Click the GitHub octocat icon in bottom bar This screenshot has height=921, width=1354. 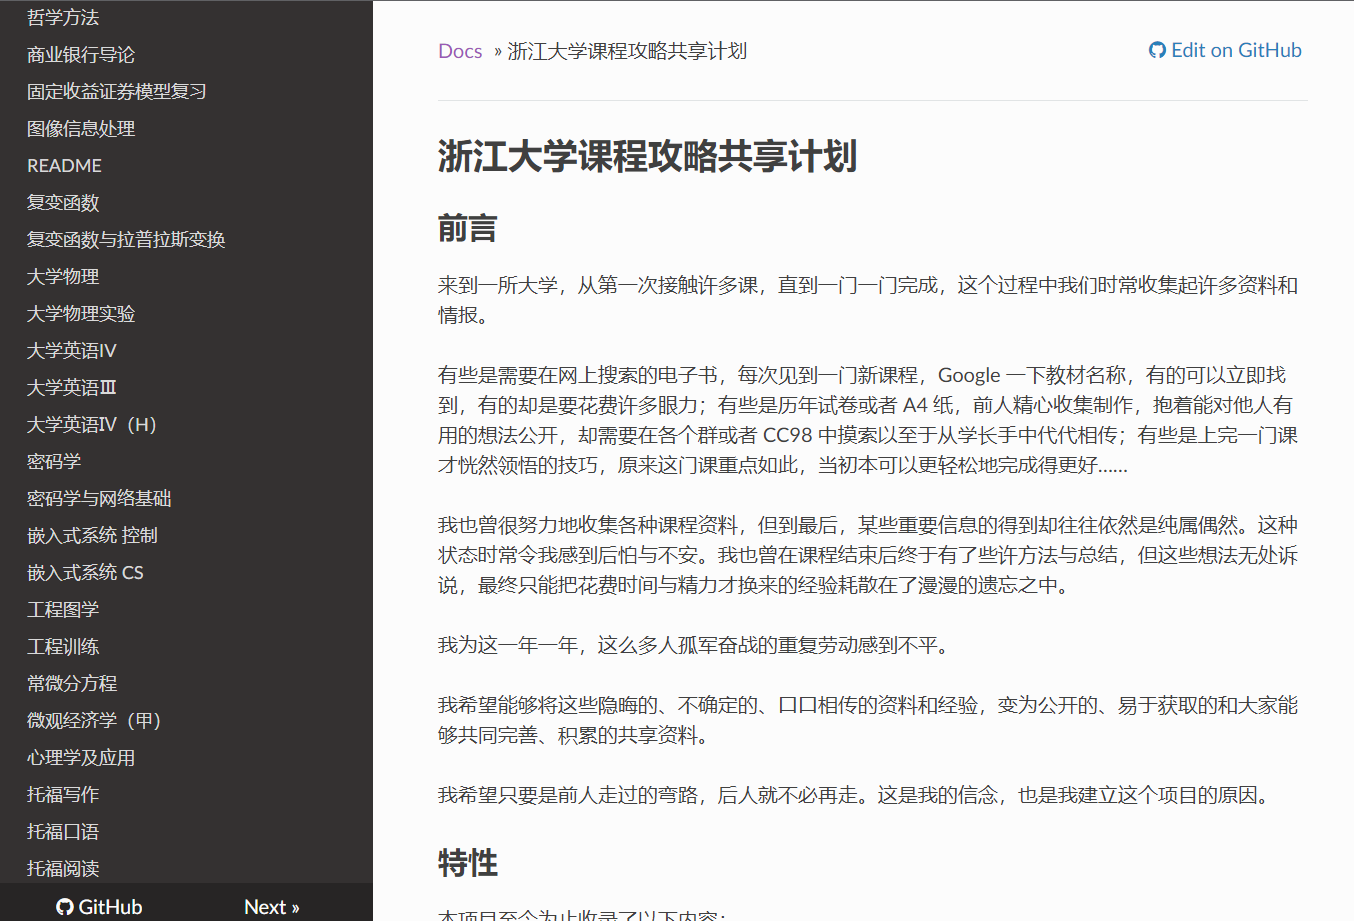click(x=65, y=907)
